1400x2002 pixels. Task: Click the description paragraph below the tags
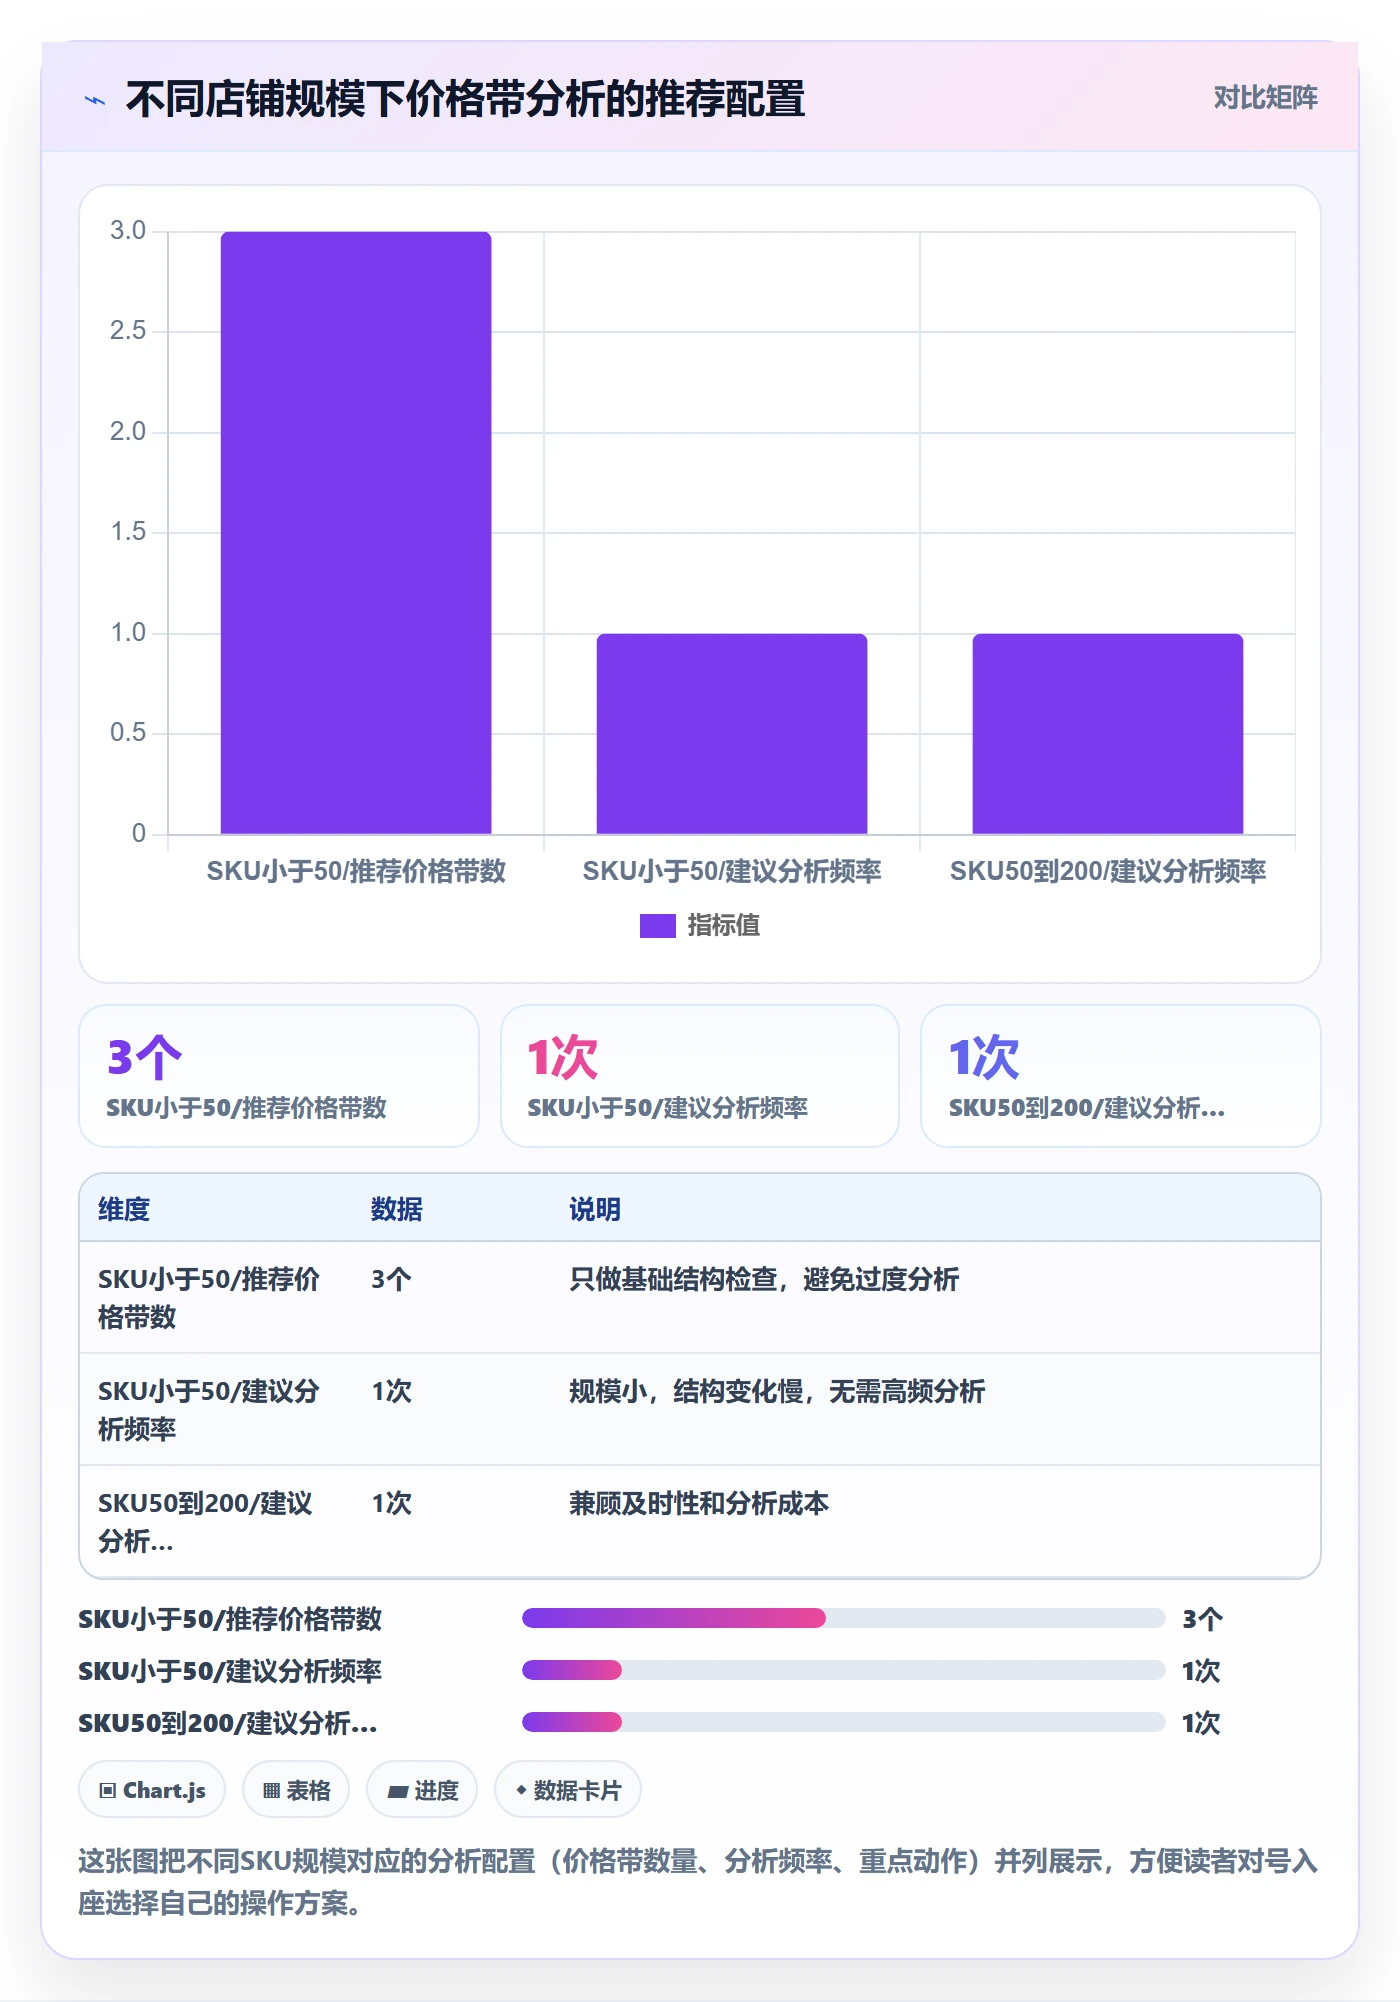click(x=699, y=1881)
